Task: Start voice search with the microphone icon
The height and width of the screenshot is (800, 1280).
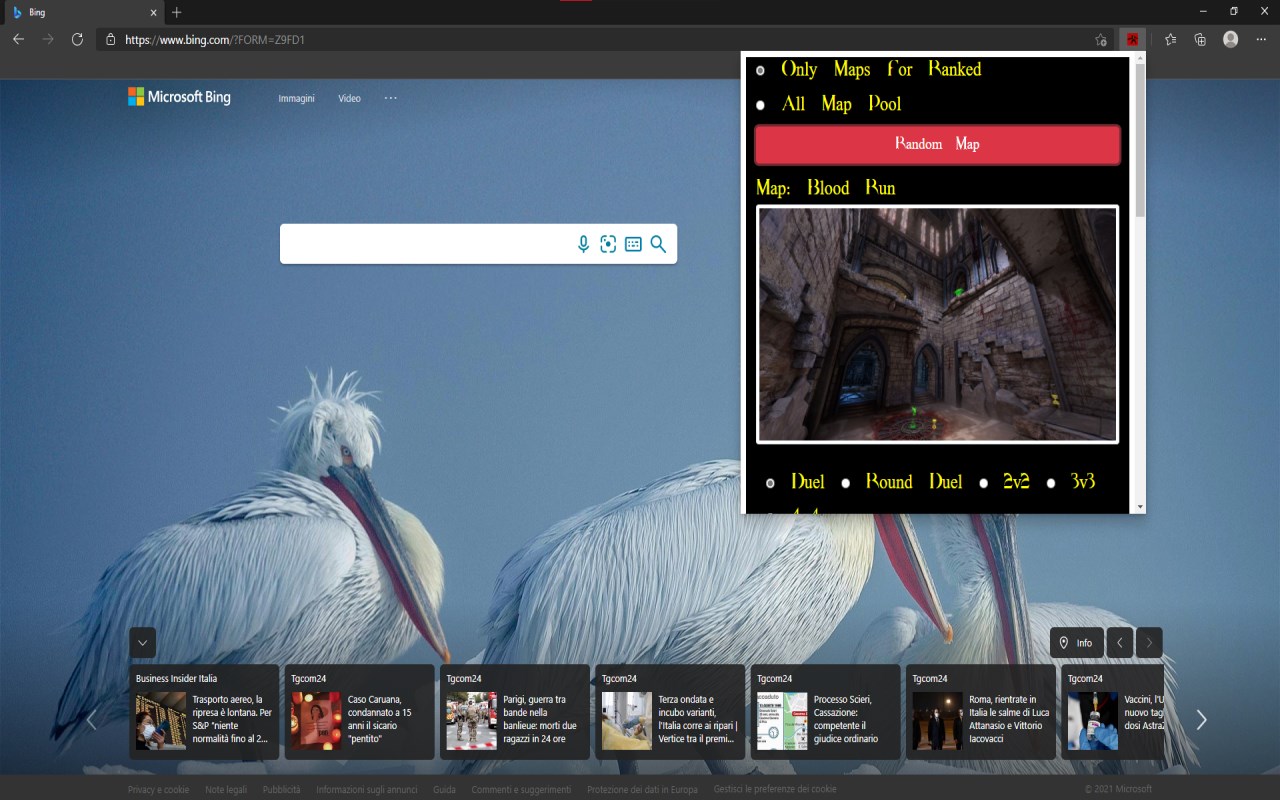Action: pyautogui.click(x=583, y=244)
